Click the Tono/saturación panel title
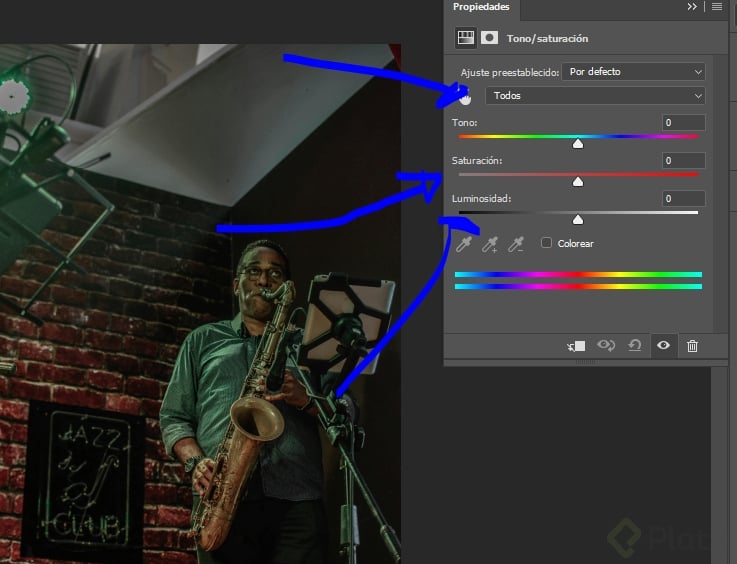 tap(547, 39)
